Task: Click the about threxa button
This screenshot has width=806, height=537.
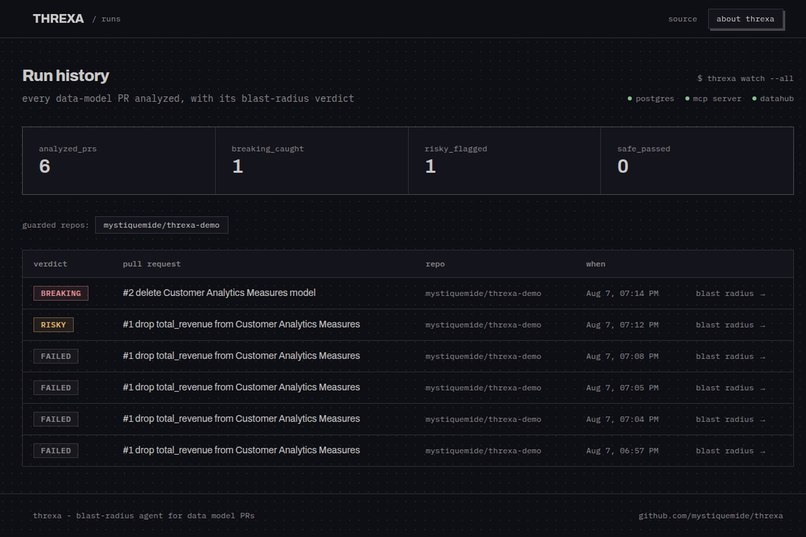Action: click(x=745, y=19)
